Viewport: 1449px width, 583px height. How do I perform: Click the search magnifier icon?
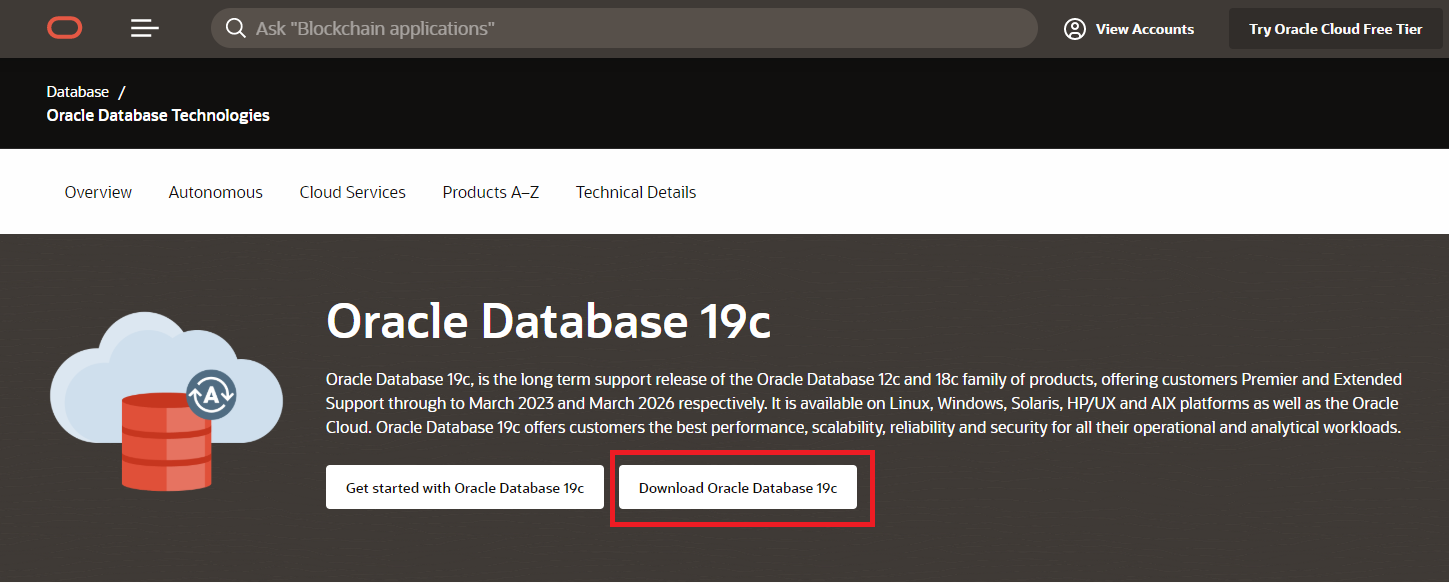click(236, 28)
